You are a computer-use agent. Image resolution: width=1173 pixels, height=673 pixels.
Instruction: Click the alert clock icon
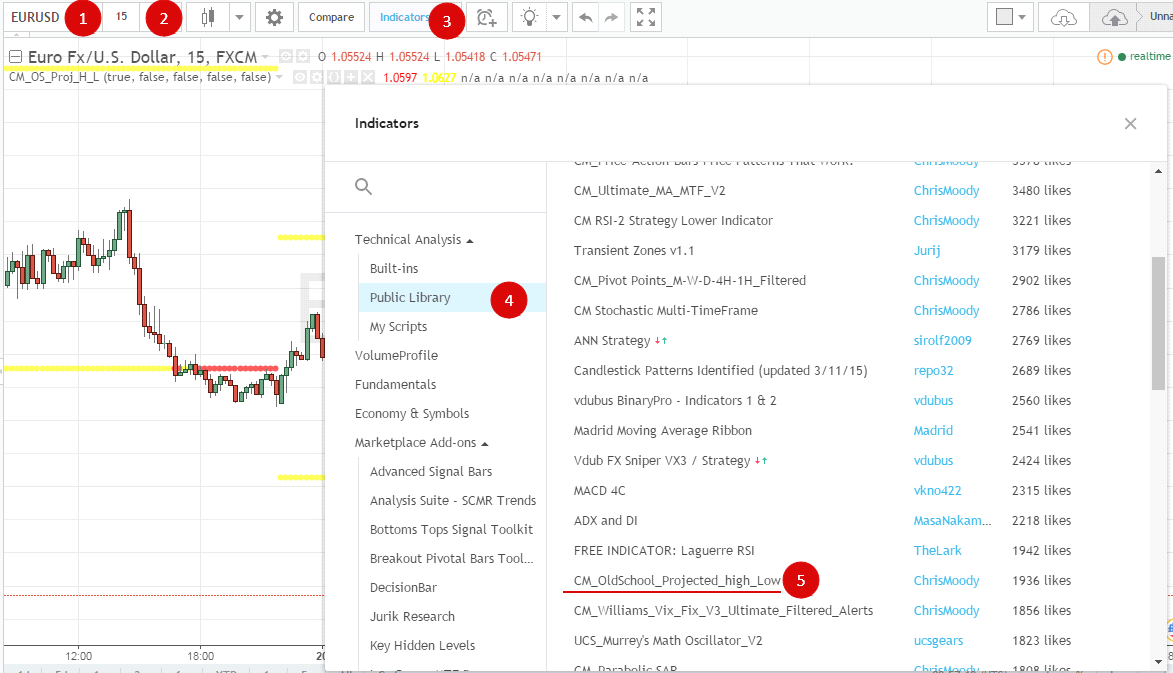tap(487, 17)
